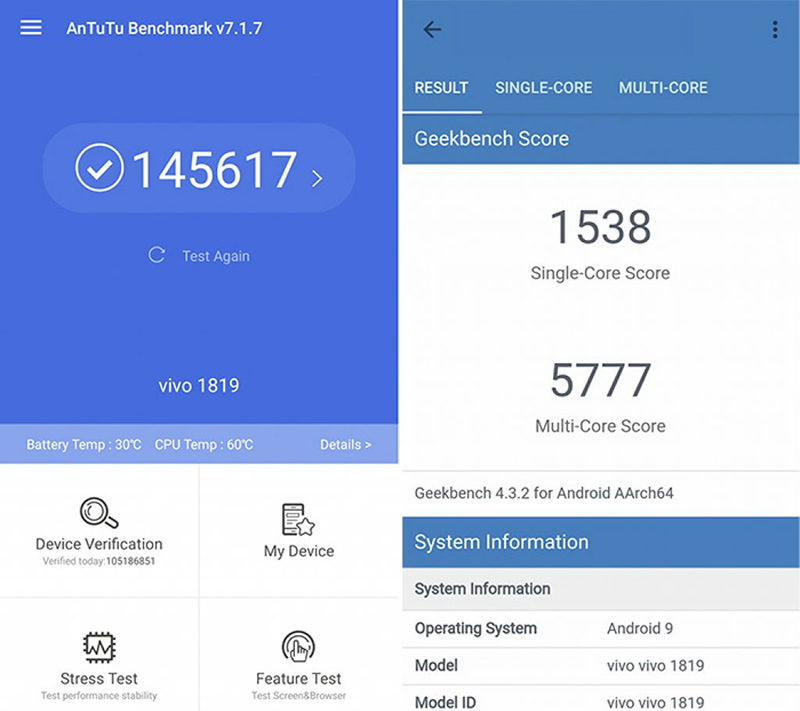Image resolution: width=800 pixels, height=711 pixels.
Task: Click Test performance stability caption
Action: point(99,696)
